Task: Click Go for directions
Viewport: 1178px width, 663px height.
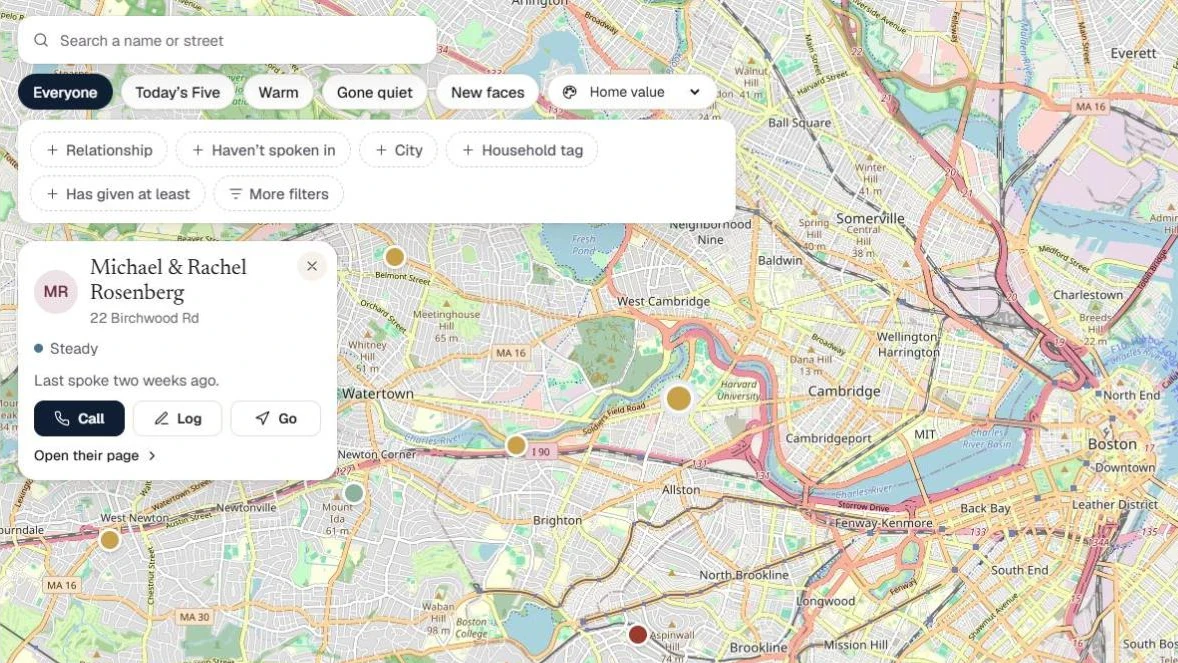Action: (x=276, y=419)
